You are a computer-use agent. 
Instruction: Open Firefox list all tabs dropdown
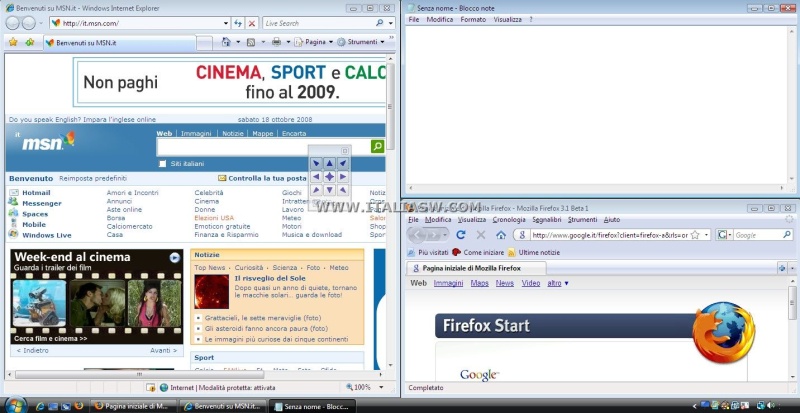792,268
